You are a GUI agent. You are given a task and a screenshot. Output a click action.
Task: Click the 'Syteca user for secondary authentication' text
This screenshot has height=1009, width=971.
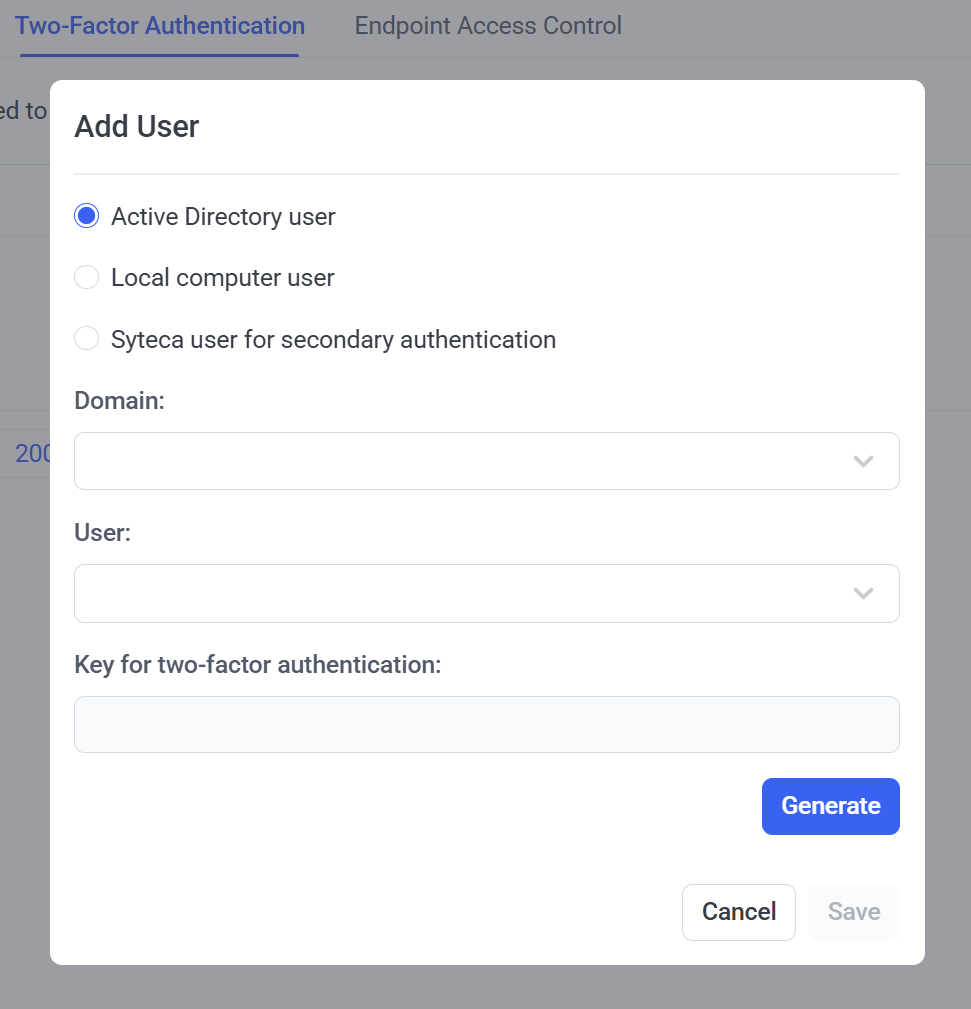coord(333,340)
